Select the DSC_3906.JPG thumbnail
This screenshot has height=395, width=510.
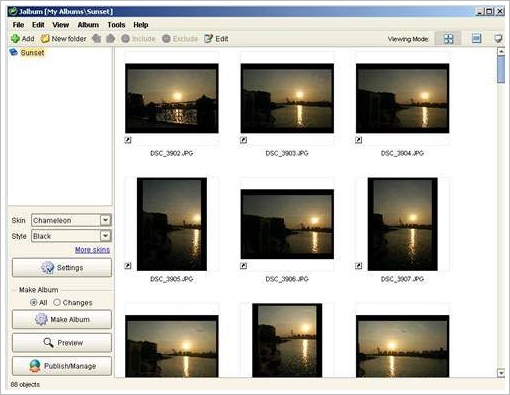click(287, 224)
